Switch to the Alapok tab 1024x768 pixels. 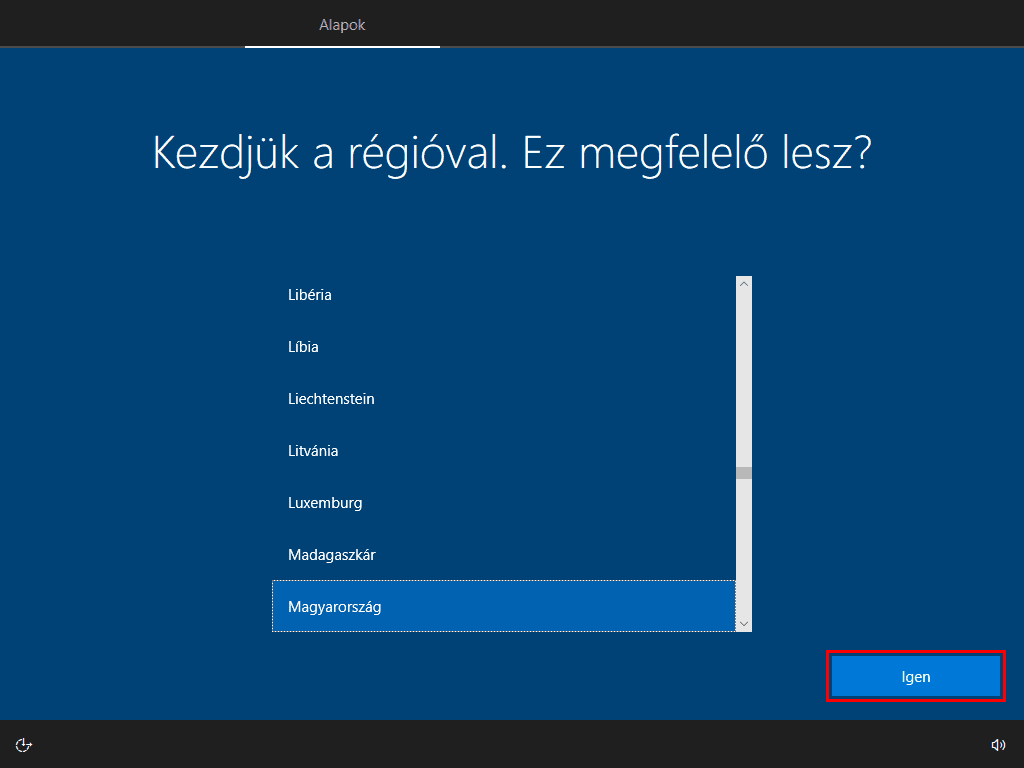click(x=342, y=24)
